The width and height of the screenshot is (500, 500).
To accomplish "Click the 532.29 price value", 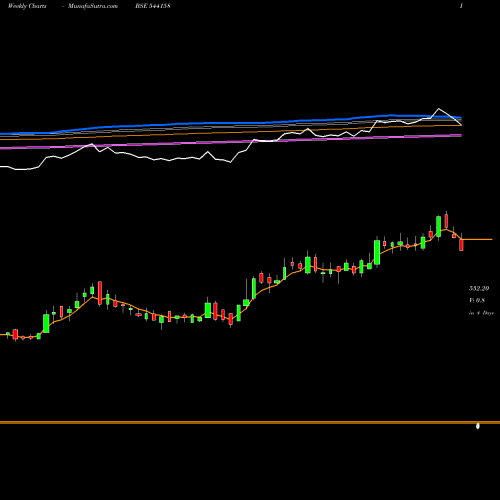I will point(479,288).
